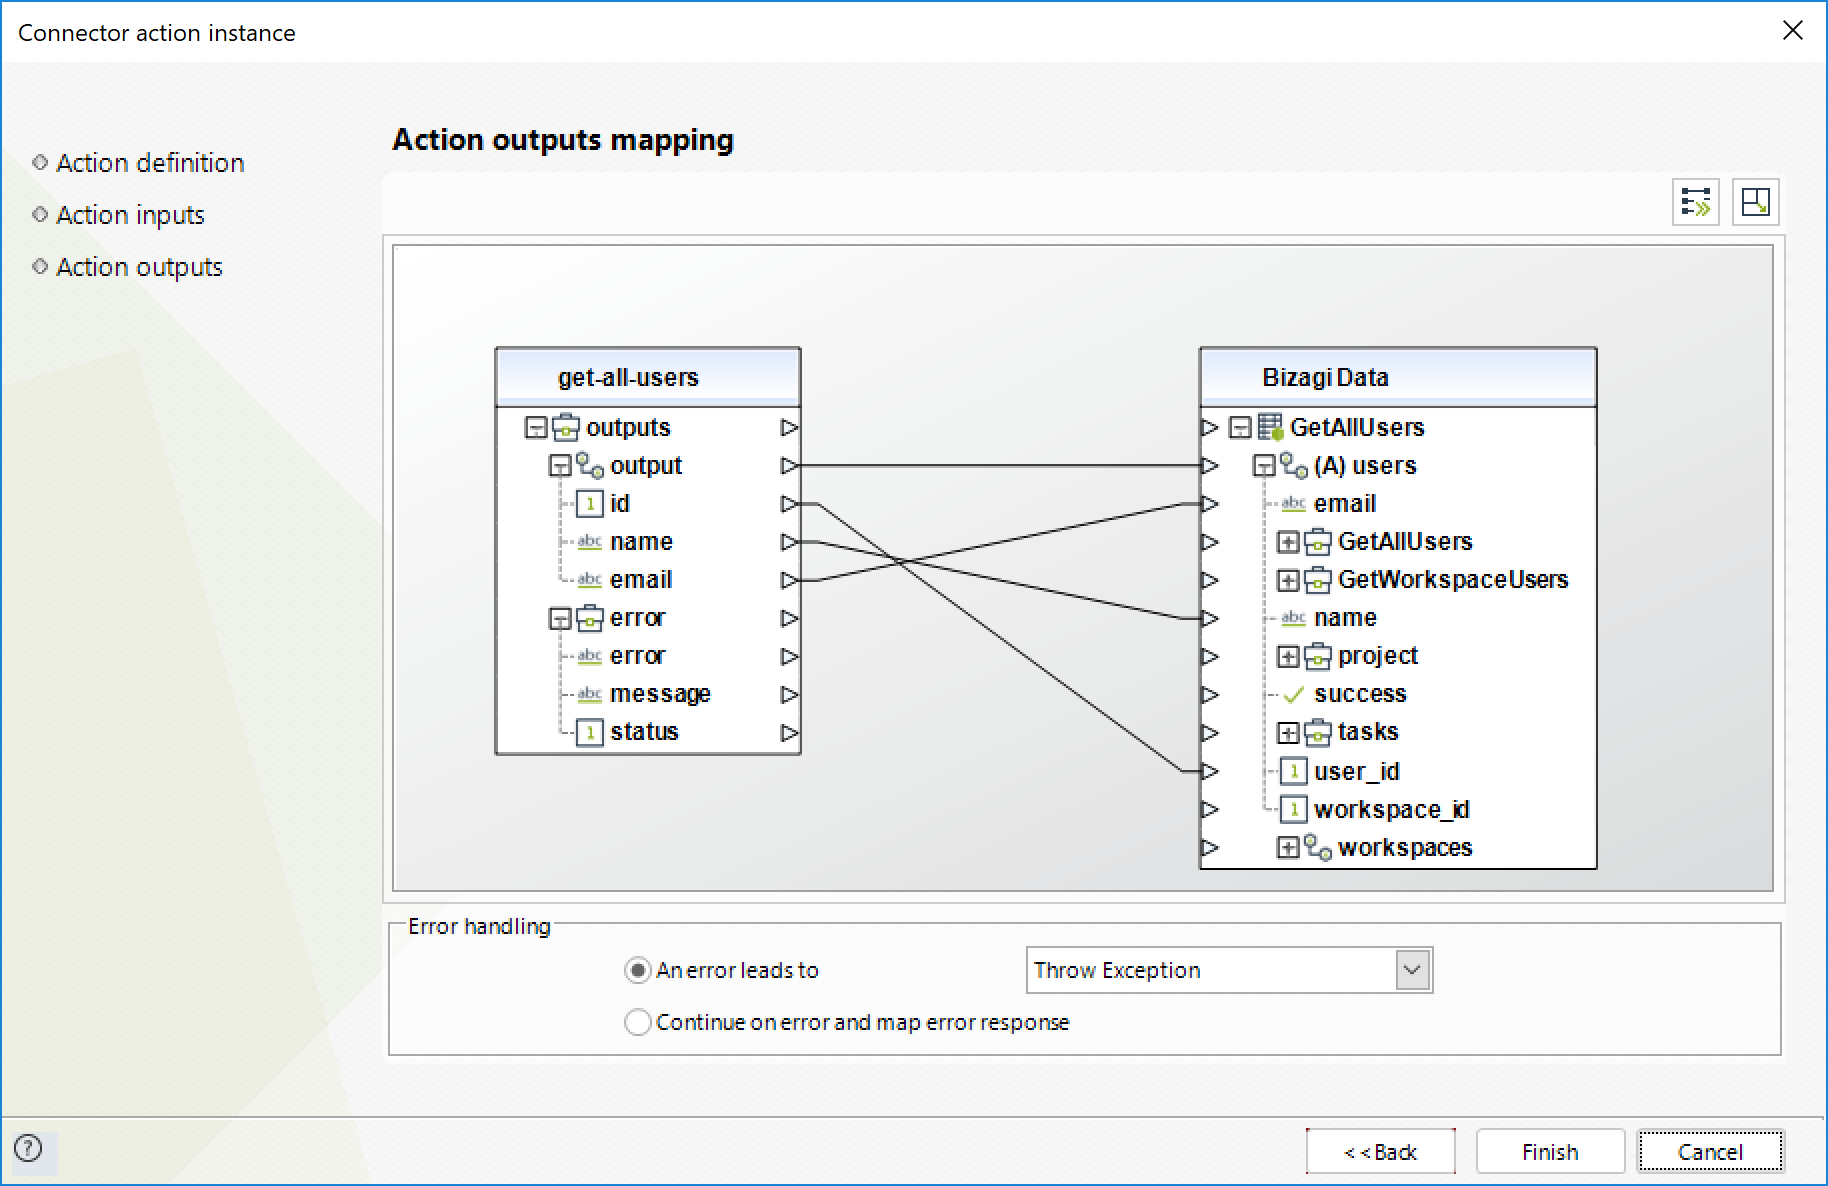Click the Bizagi Data panel header
The width and height of the screenshot is (1828, 1186).
1398,377
